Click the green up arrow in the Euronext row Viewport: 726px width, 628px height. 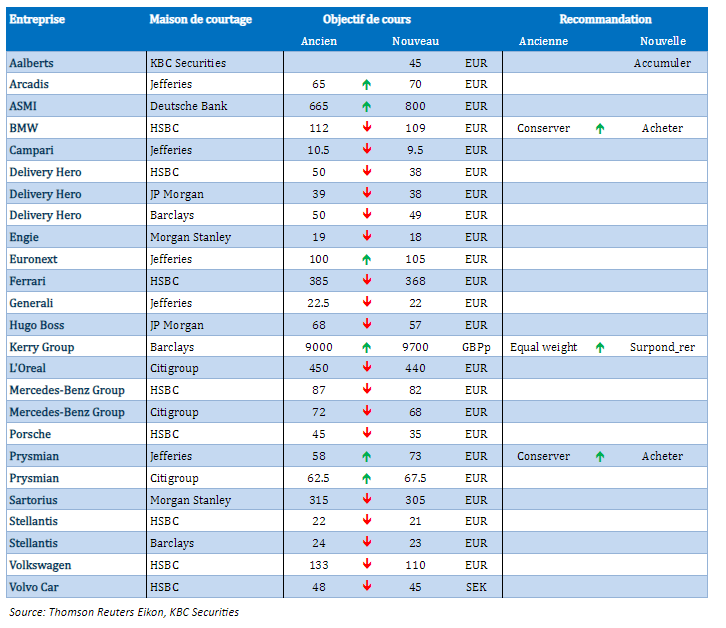[367, 260]
